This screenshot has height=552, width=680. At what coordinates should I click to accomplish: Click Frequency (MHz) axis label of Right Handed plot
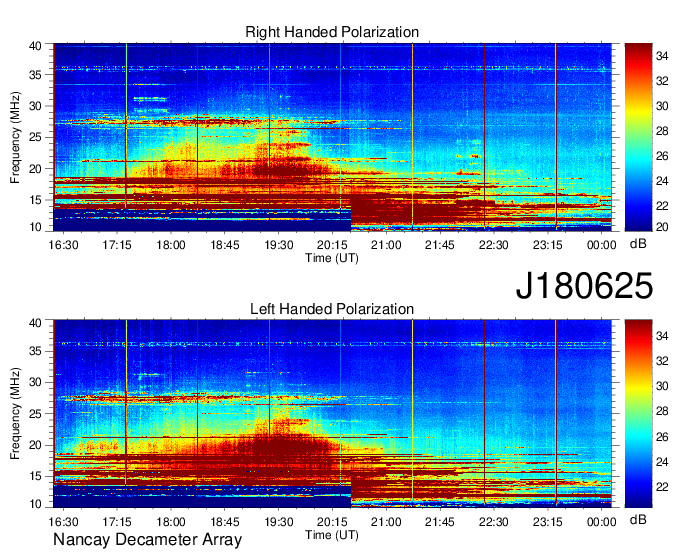15,137
